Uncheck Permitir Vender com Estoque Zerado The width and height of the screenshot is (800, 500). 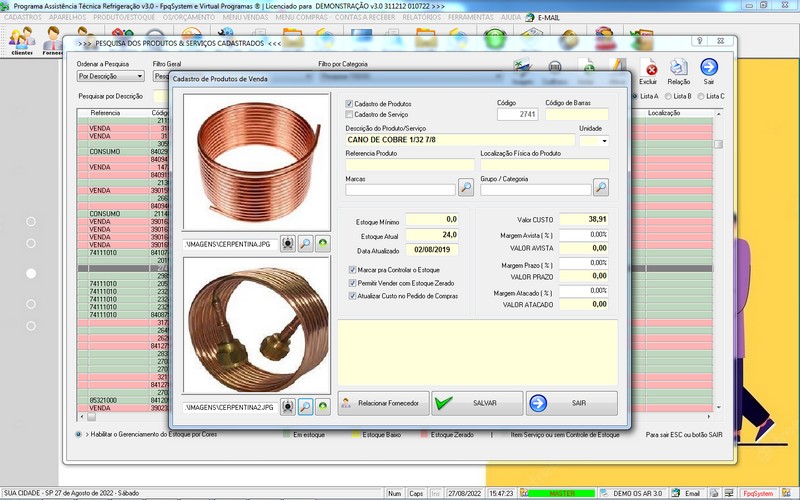(352, 283)
